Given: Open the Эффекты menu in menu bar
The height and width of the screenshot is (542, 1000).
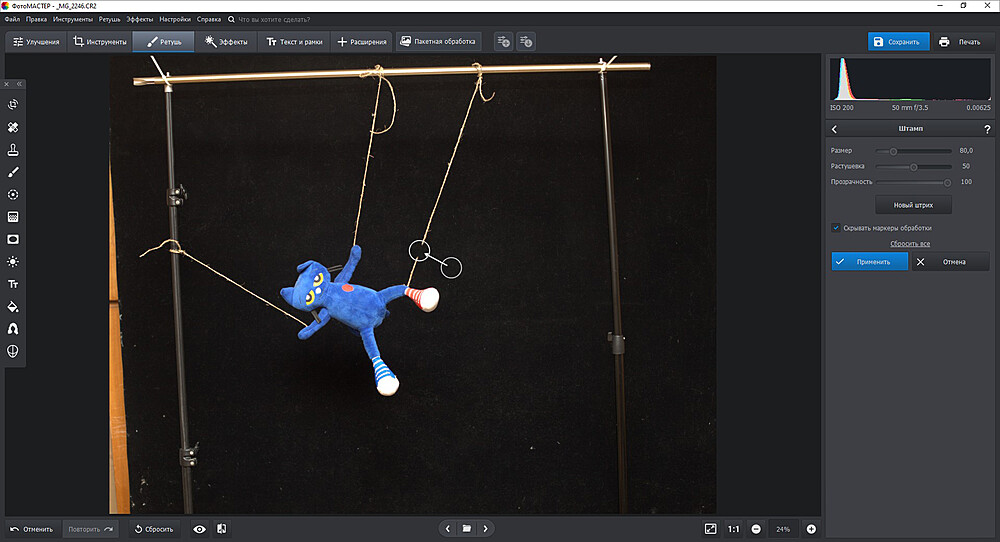Looking at the screenshot, I should coord(139,19).
